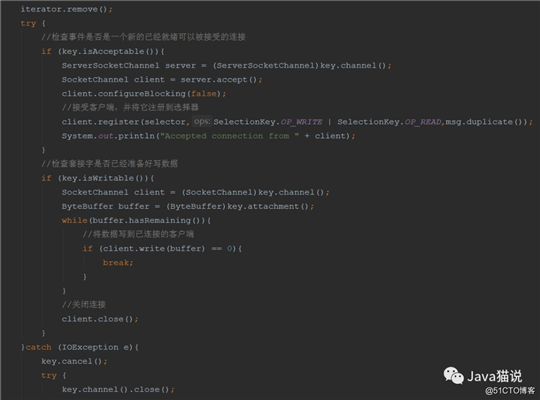The image size is (540, 400).
Task: Click the if (client.write(buffer) == 0) line
Action: pyautogui.click(x=162, y=248)
